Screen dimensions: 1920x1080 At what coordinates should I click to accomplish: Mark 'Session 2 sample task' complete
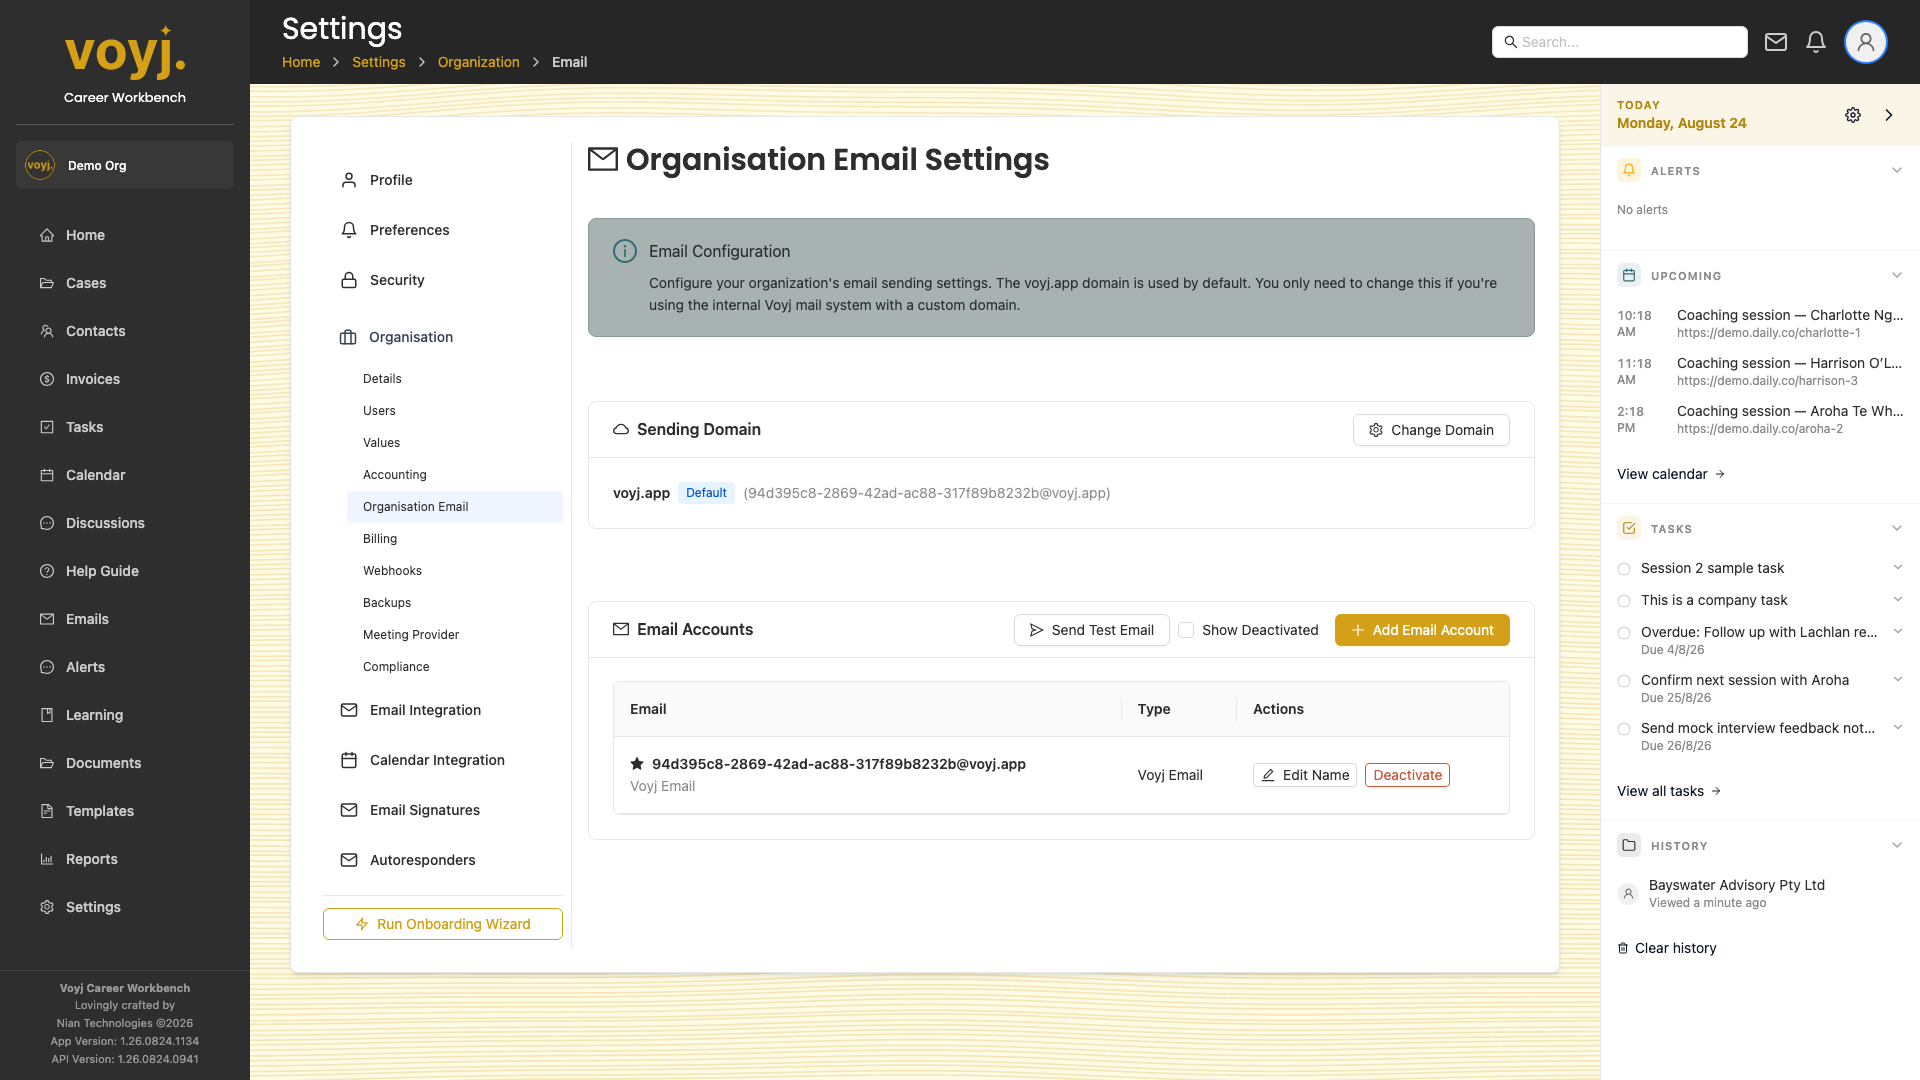[x=1624, y=569]
